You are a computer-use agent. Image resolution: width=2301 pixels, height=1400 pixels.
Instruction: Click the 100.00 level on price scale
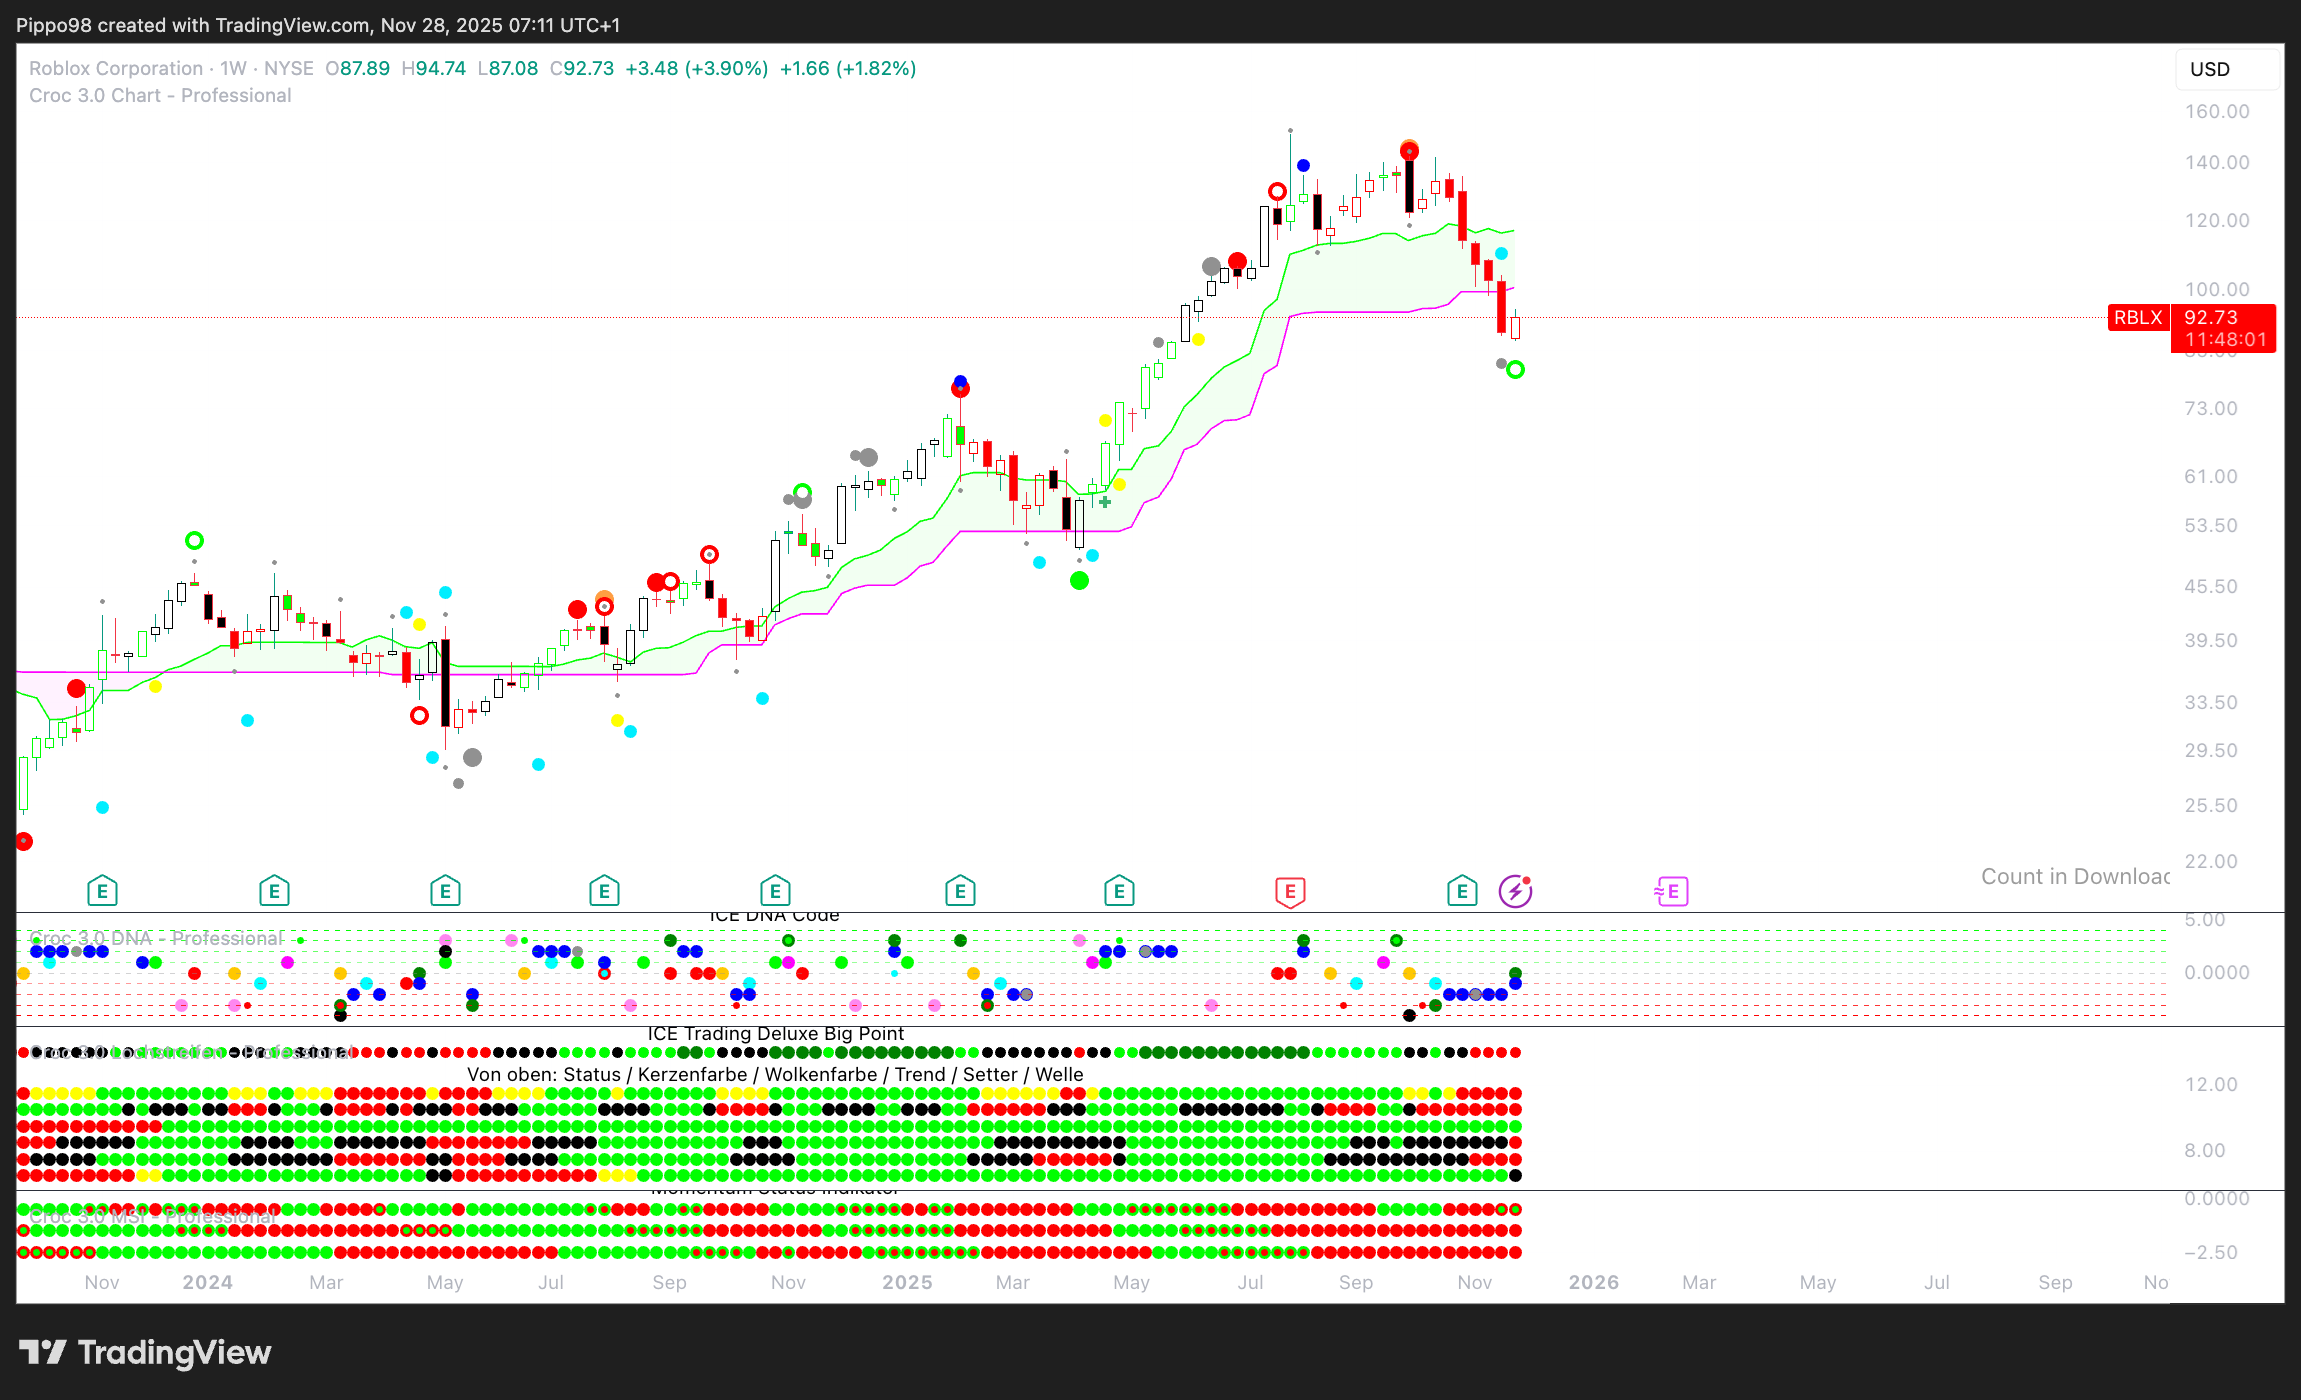[x=2216, y=289]
